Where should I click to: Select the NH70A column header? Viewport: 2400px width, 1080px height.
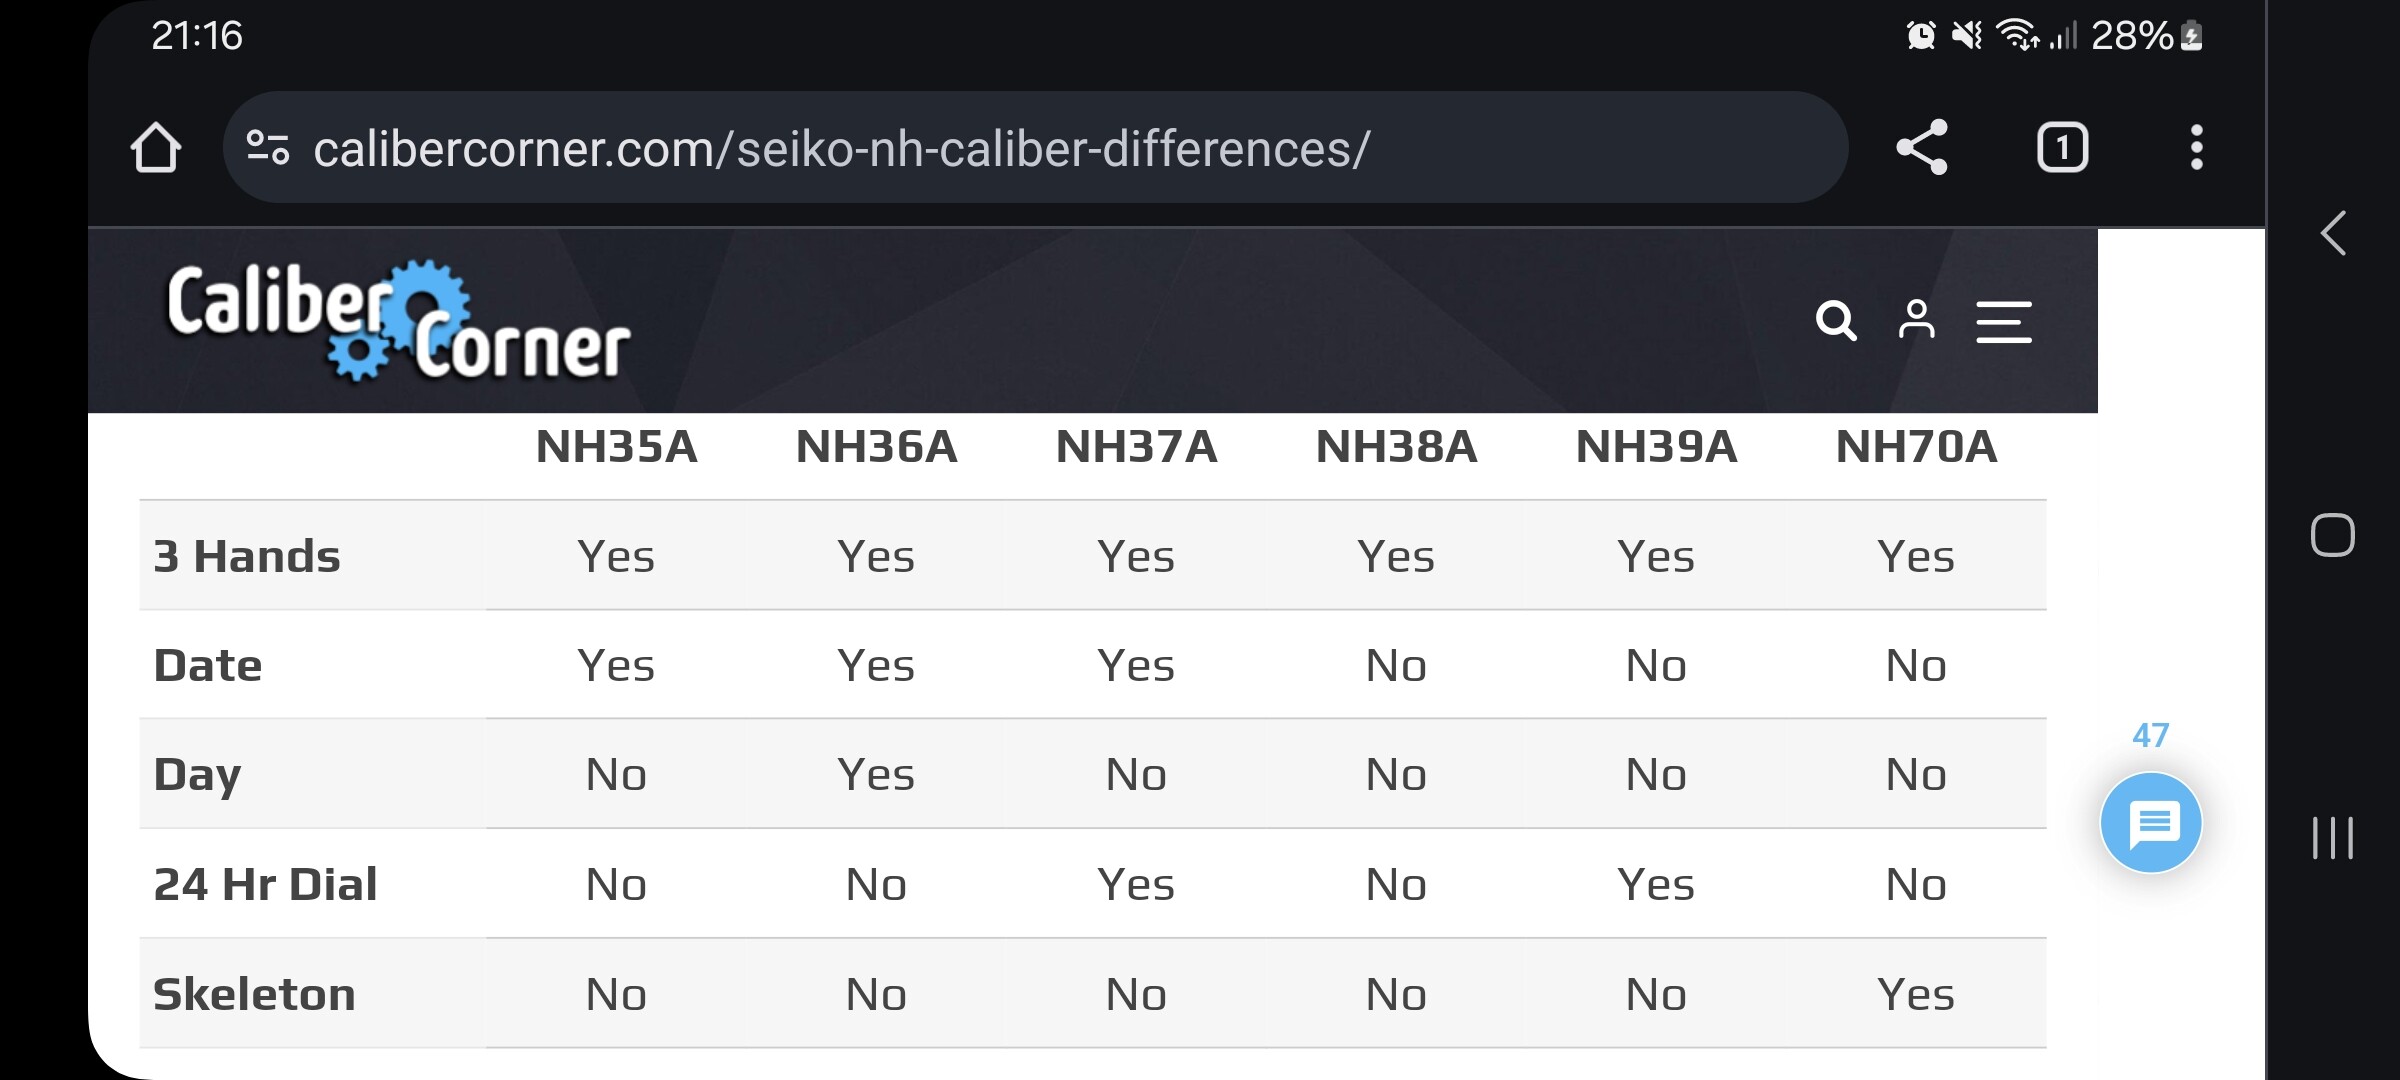(x=1916, y=446)
